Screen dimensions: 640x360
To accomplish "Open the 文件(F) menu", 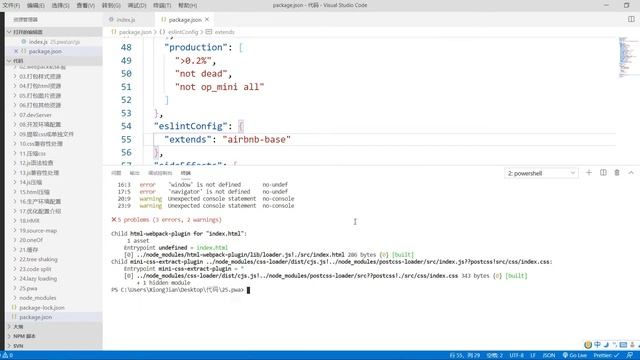I will [11, 5].
